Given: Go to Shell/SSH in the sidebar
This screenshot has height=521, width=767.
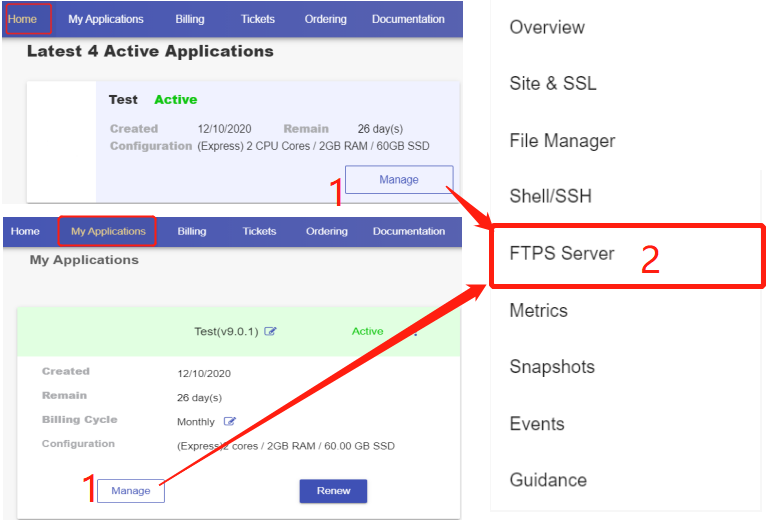Looking at the screenshot, I should tap(550, 196).
